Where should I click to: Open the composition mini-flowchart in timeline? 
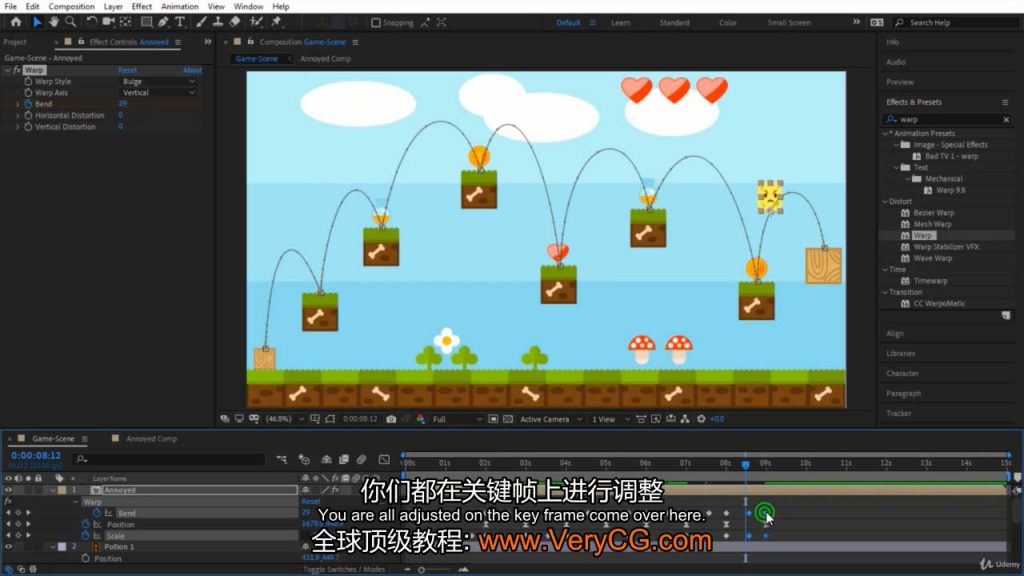281,460
